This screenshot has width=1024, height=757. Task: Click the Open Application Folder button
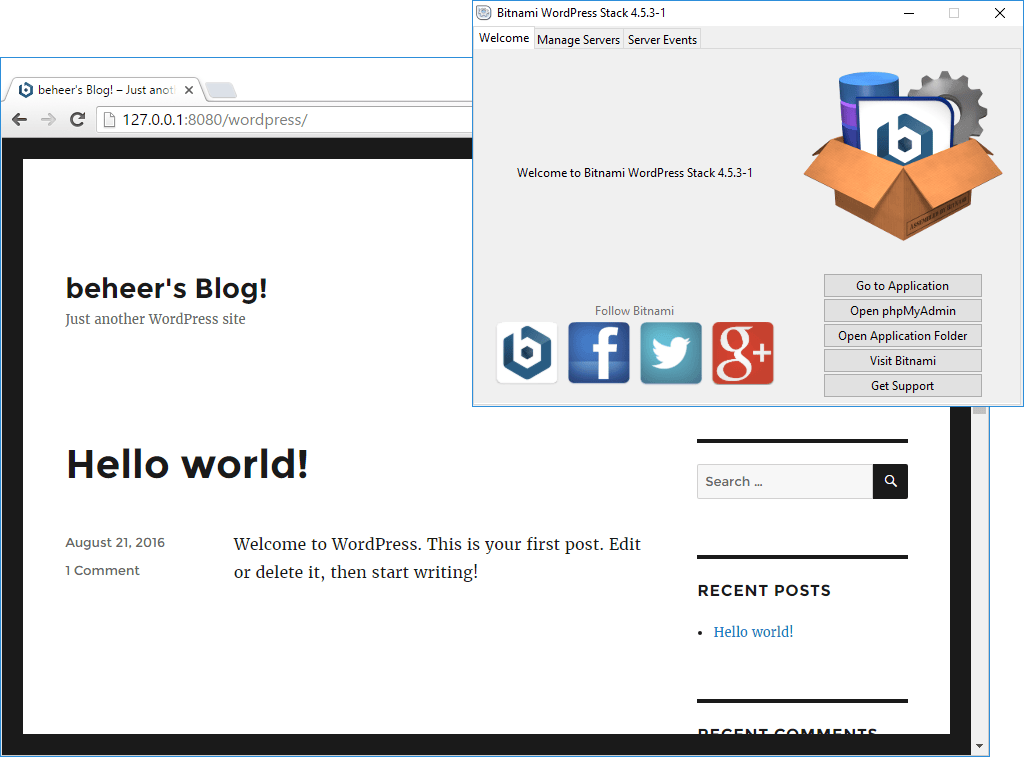(x=903, y=336)
